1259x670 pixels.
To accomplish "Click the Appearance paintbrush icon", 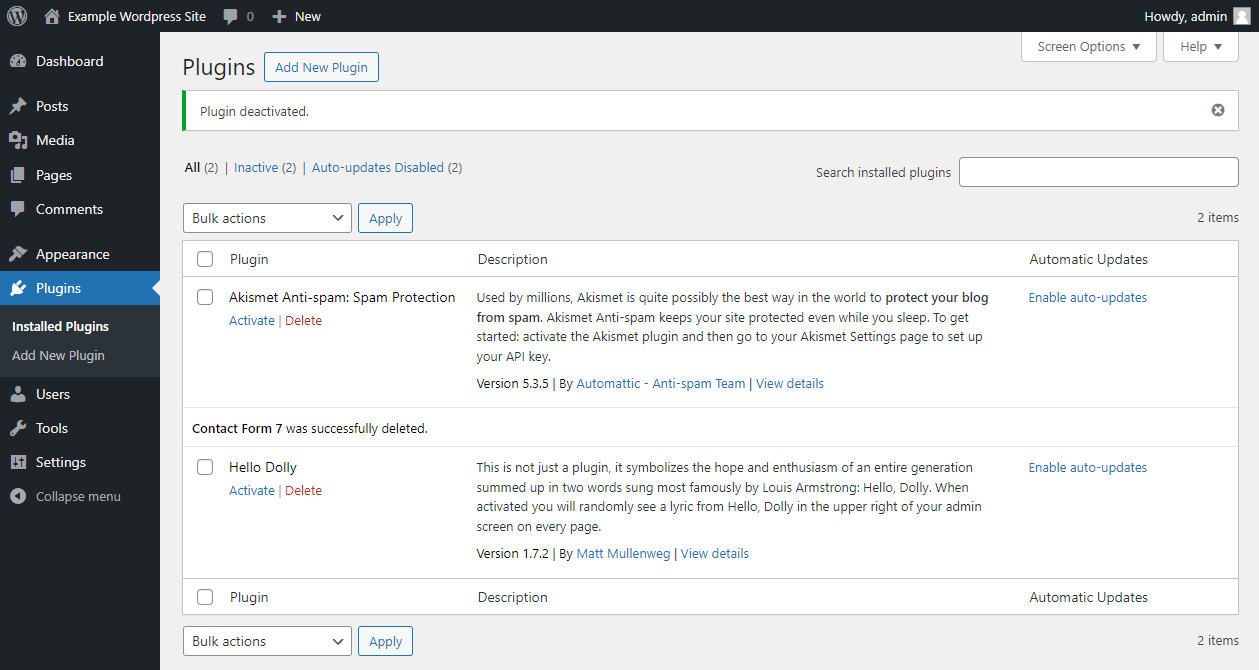I will 18,254.
